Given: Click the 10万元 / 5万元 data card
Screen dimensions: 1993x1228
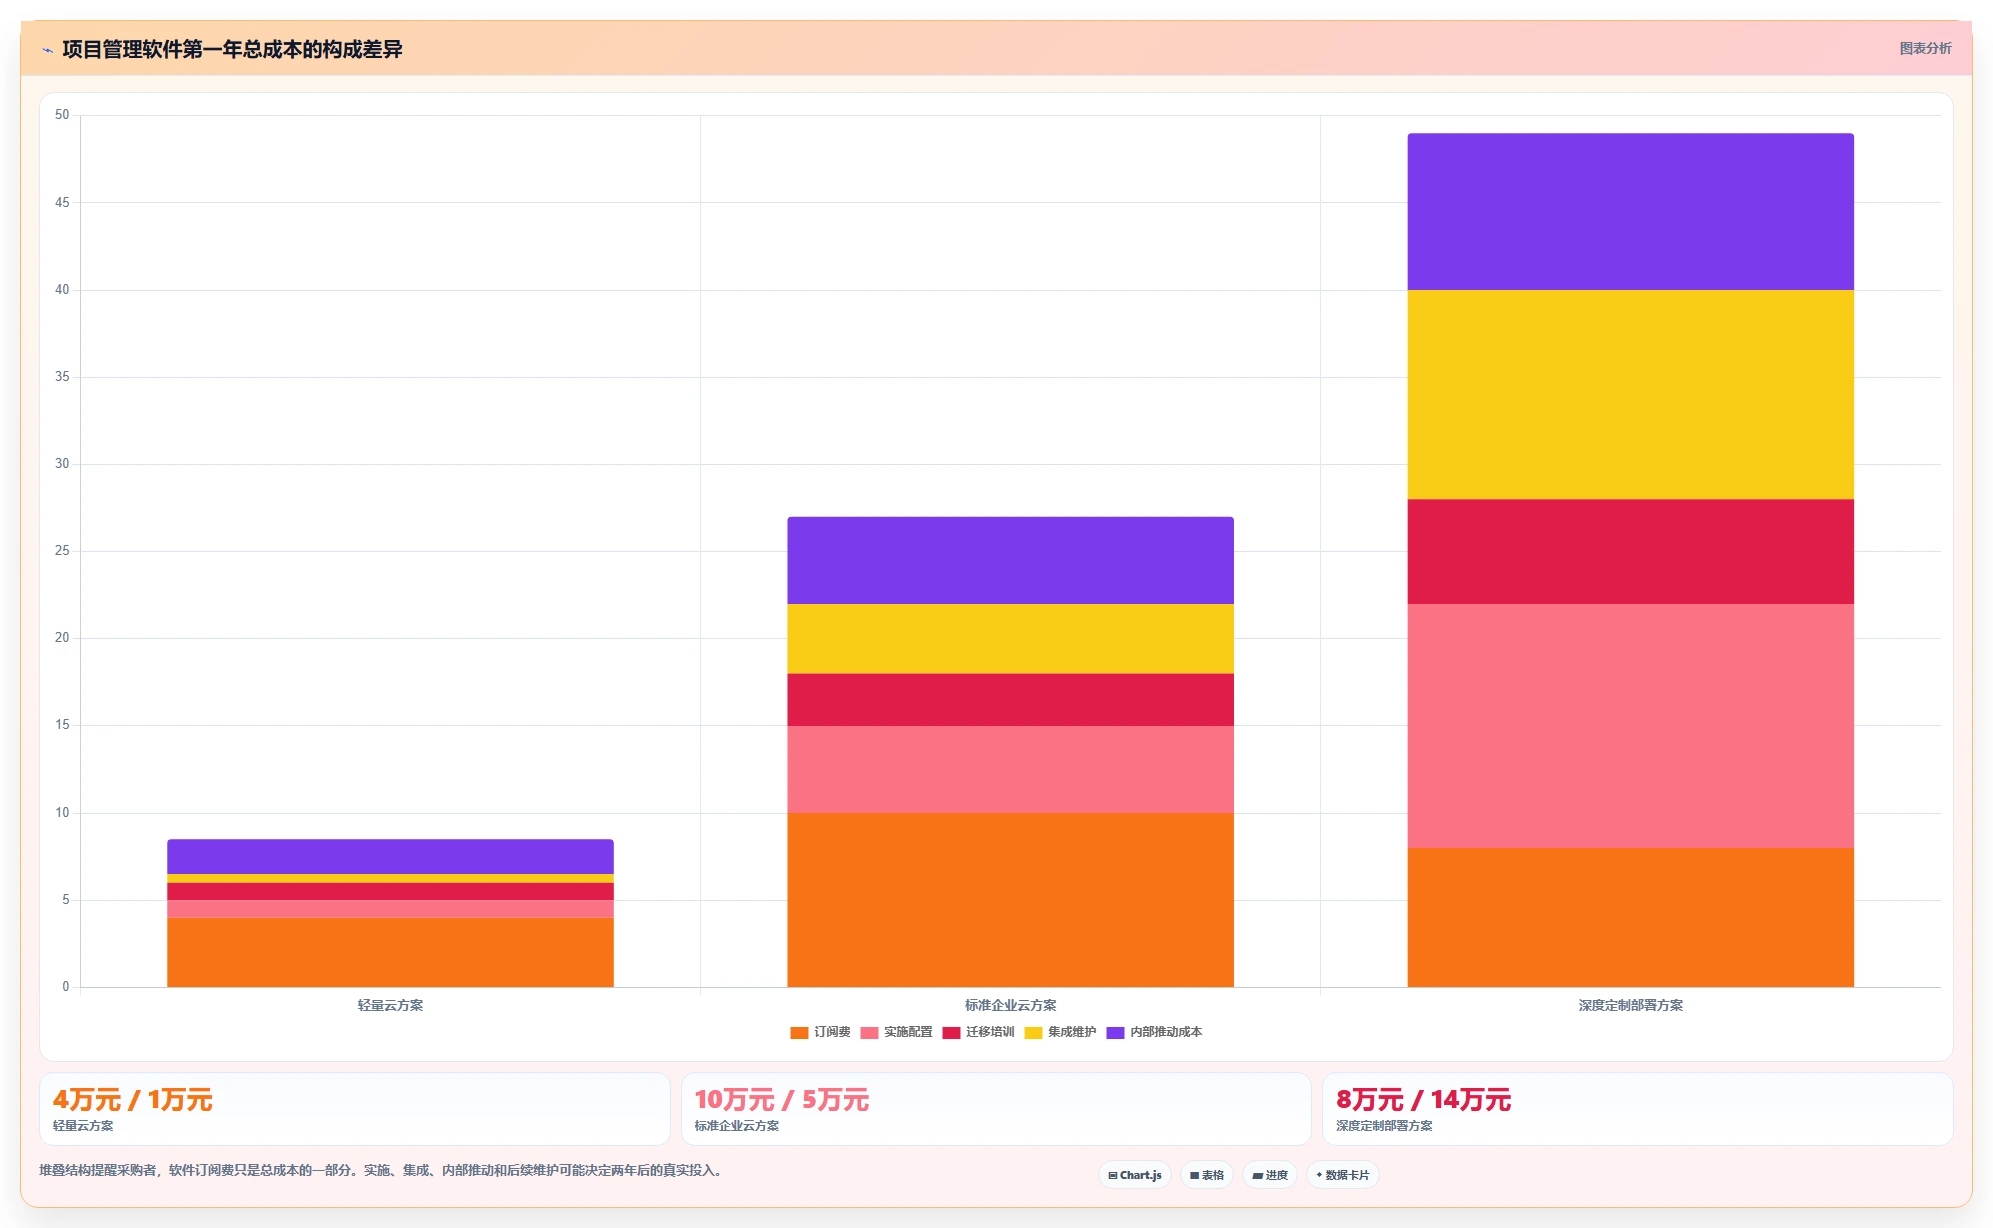Looking at the screenshot, I should coord(996,1109).
